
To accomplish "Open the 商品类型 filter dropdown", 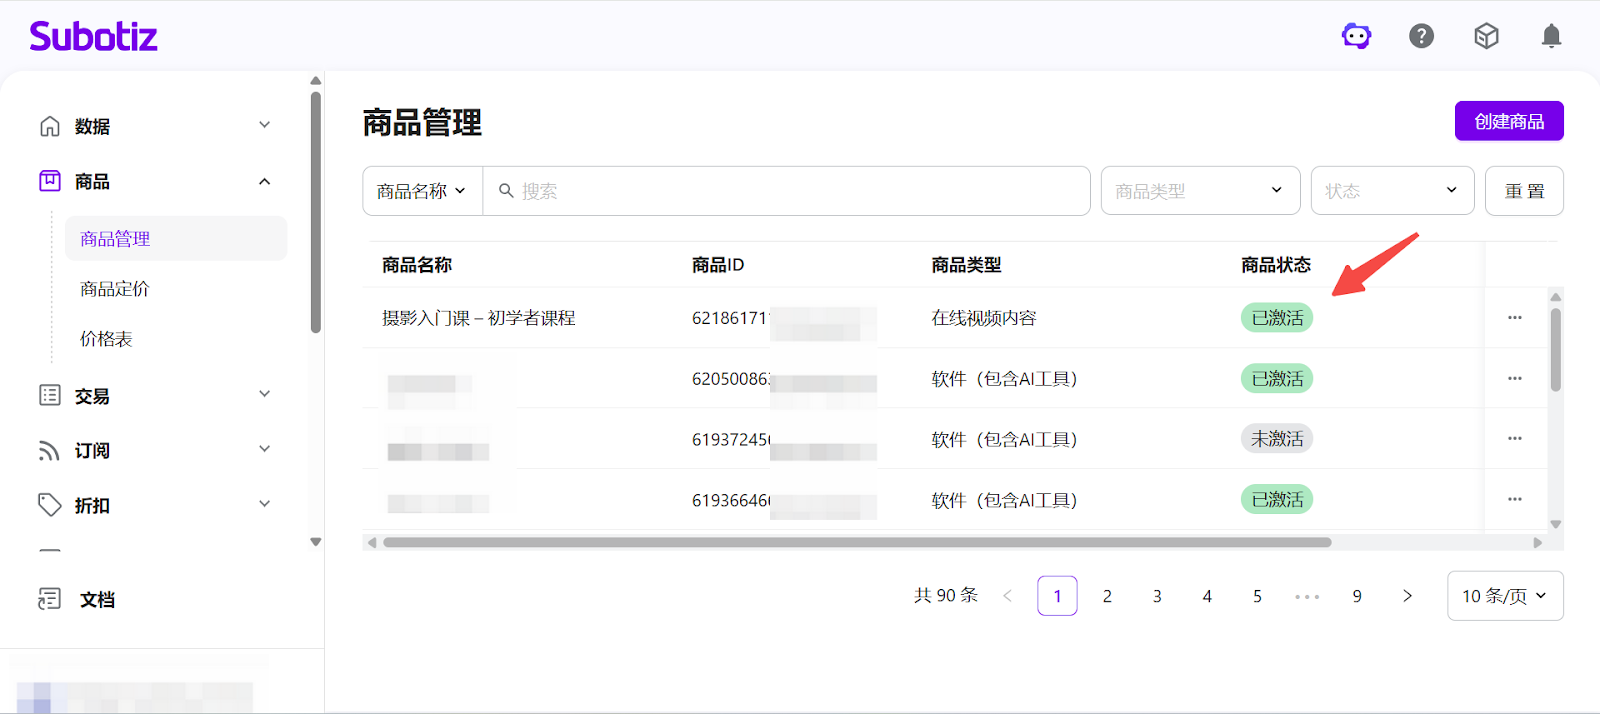I will click(1199, 191).
